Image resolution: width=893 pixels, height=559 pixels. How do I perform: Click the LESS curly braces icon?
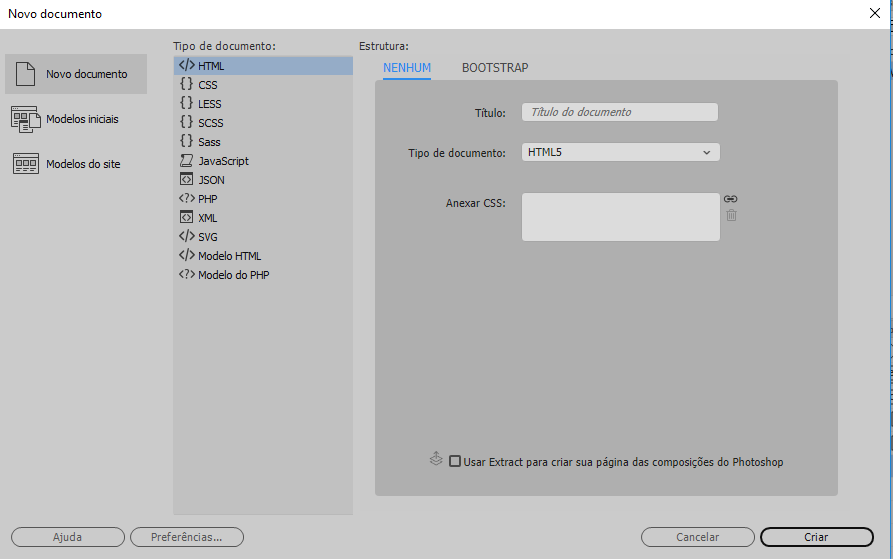(186, 103)
